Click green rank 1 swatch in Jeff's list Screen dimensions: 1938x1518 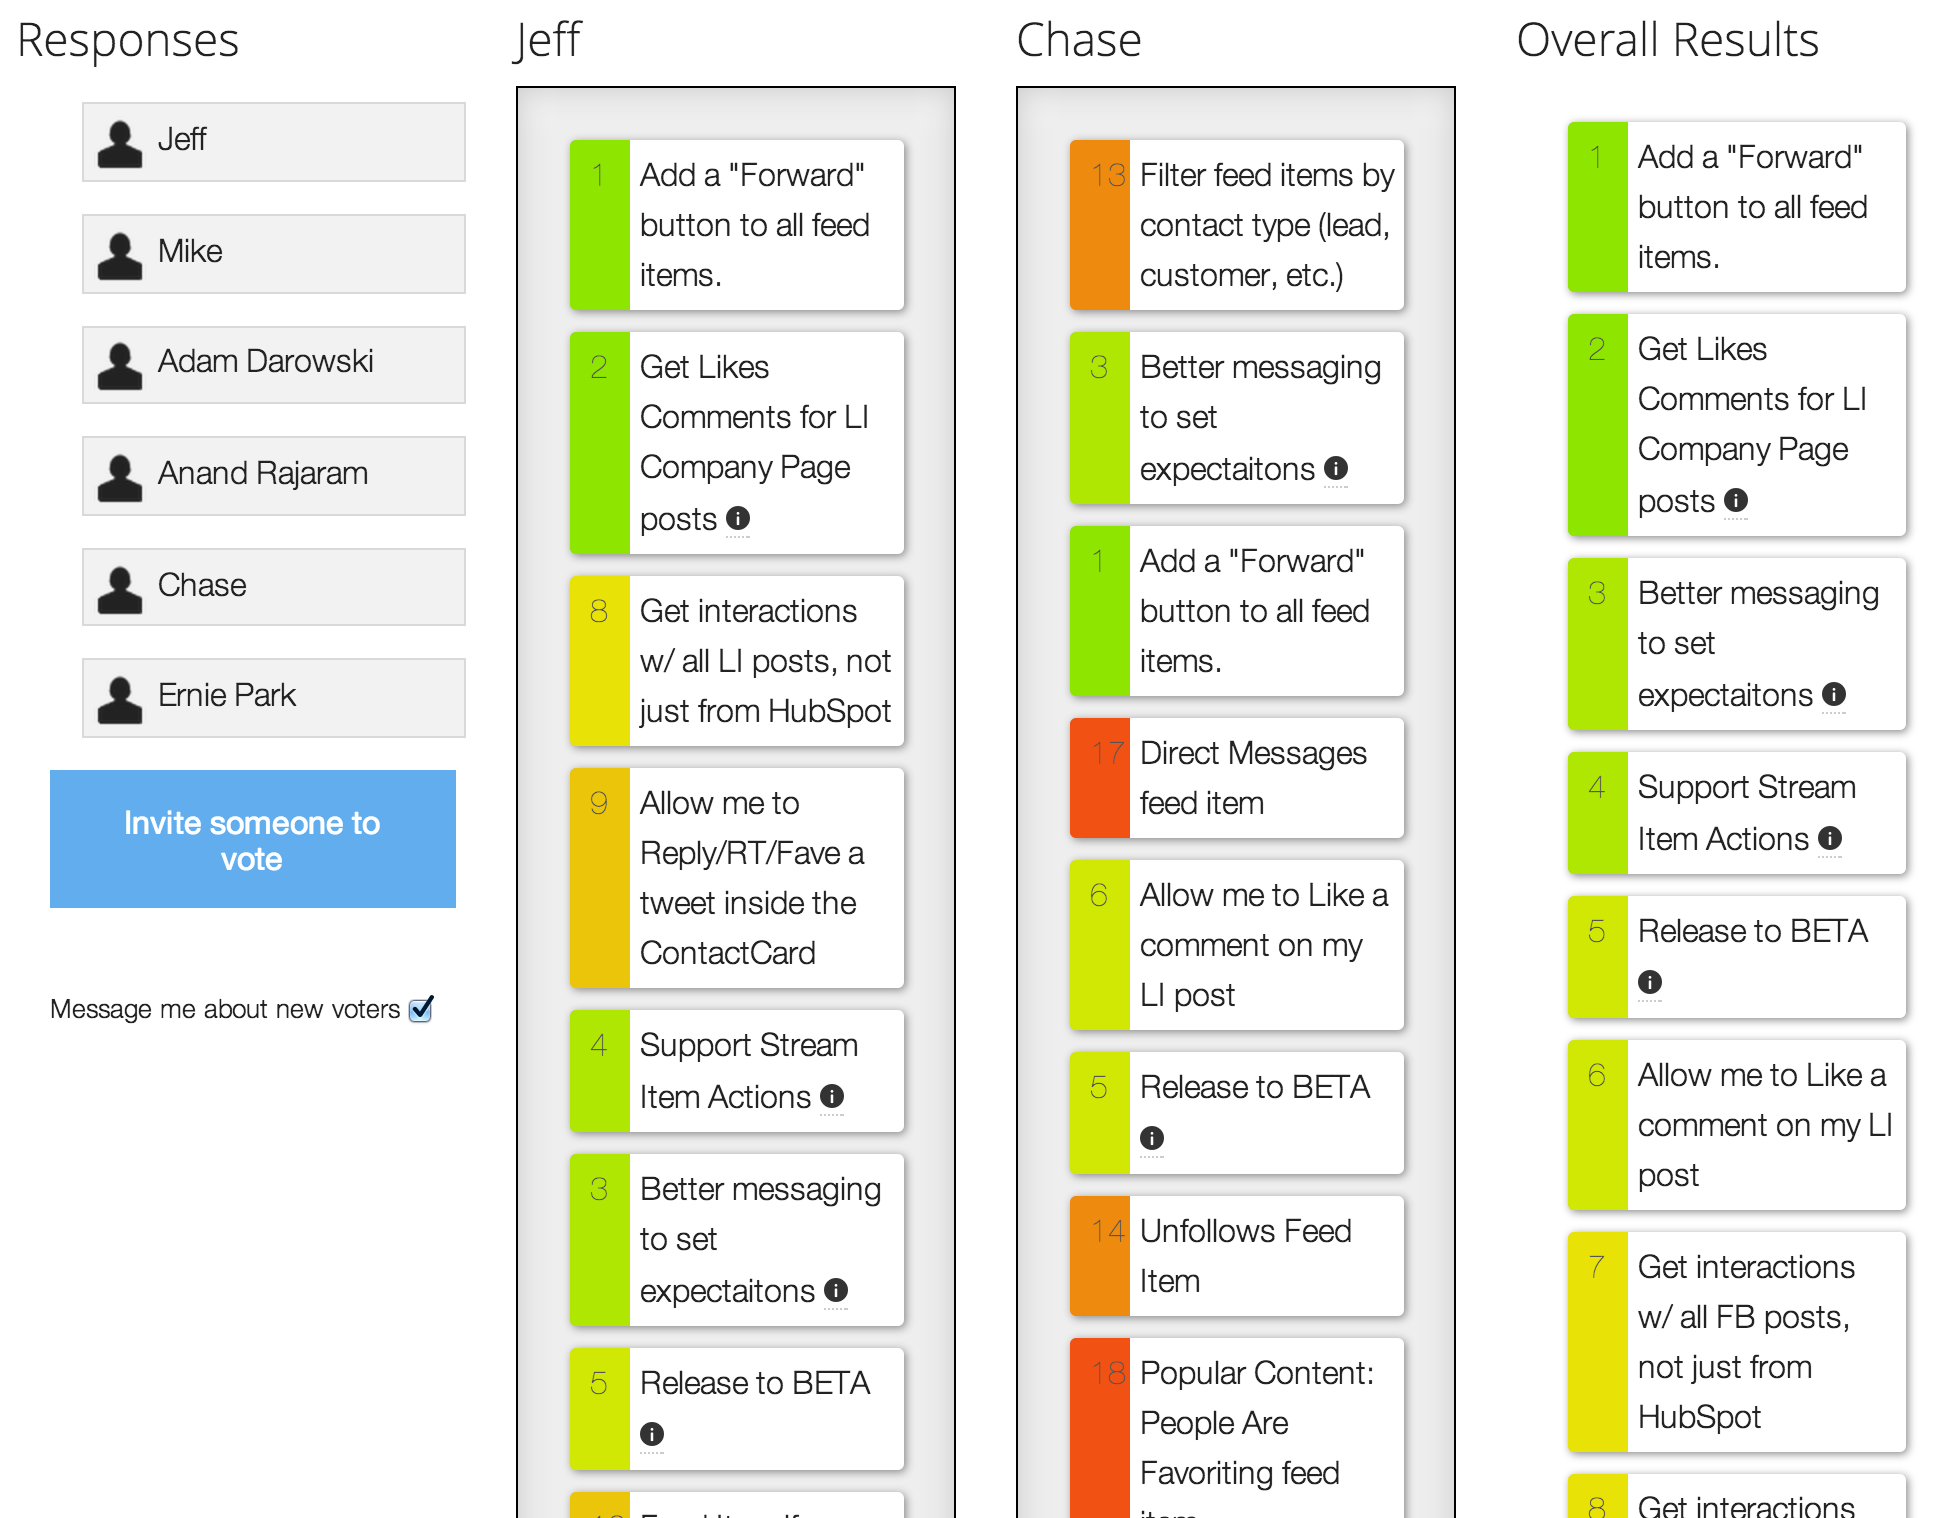pos(599,225)
